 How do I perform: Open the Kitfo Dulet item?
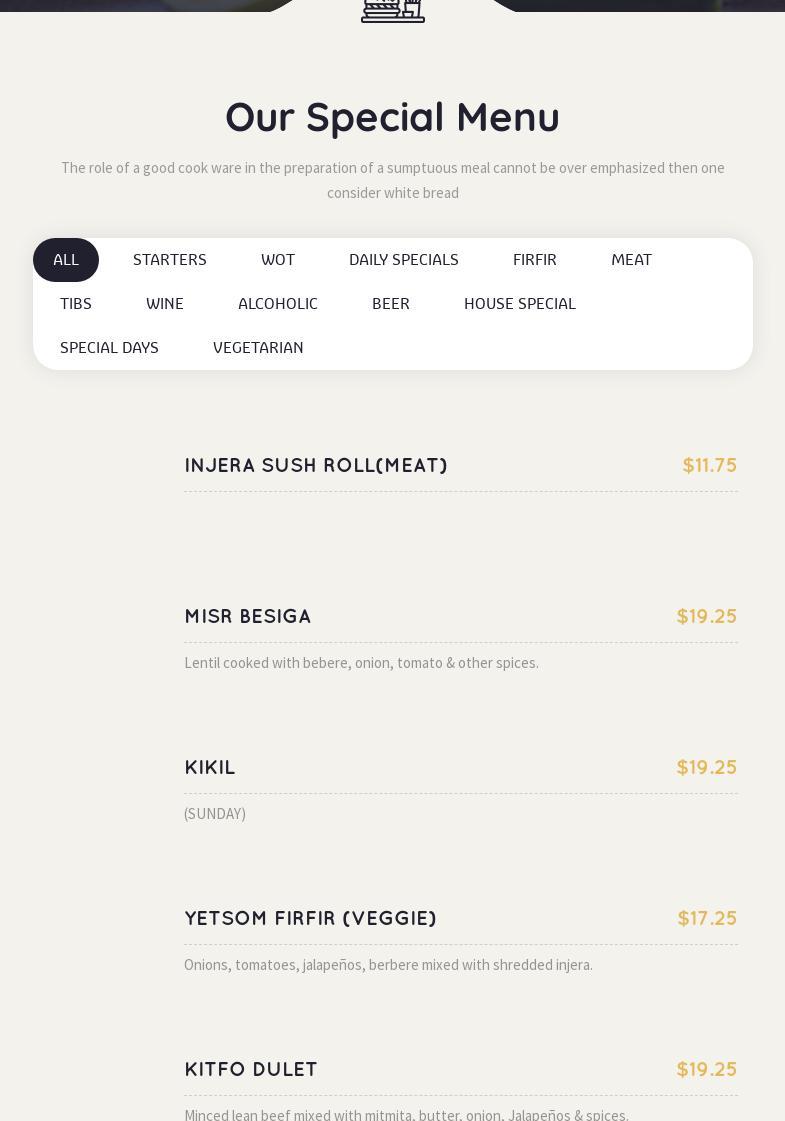click(x=251, y=1069)
